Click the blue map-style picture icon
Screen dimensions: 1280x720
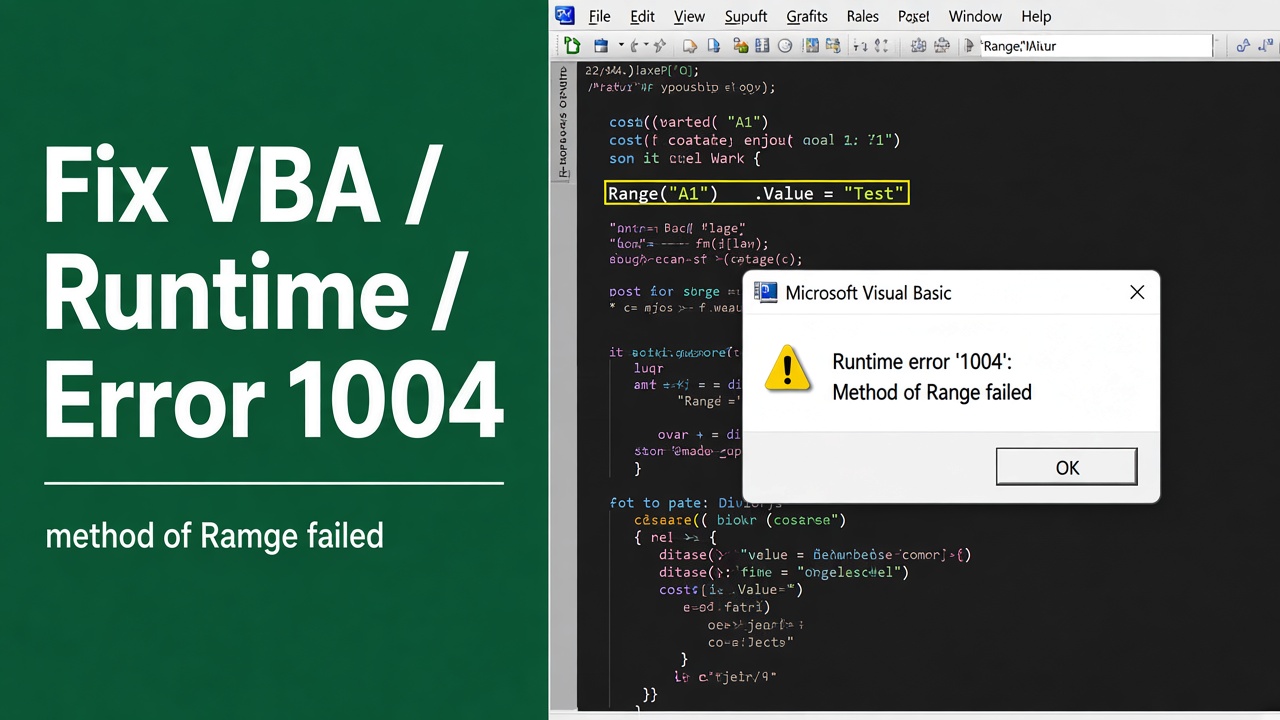(x=812, y=45)
